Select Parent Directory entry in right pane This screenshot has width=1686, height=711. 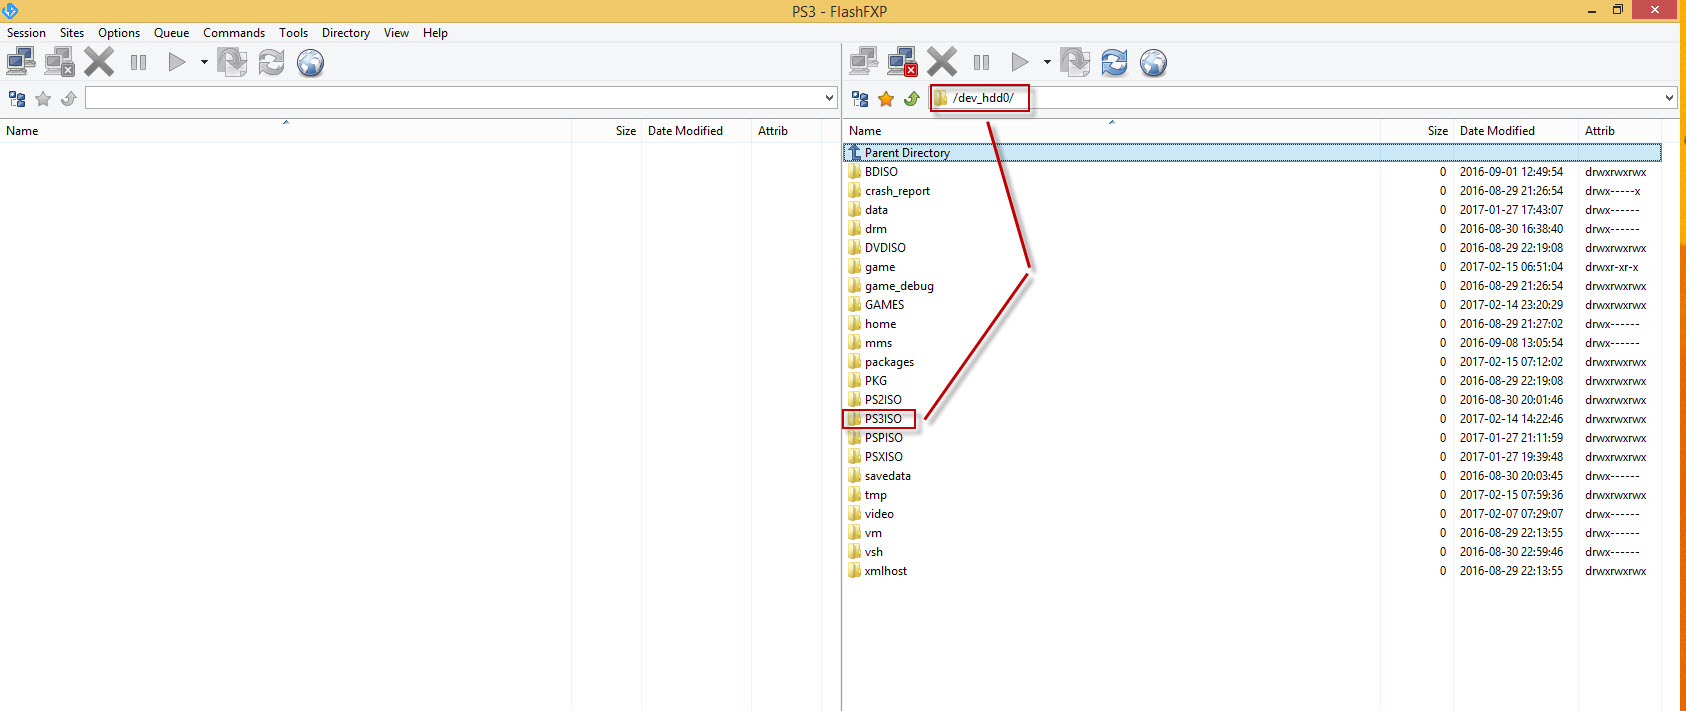(x=906, y=153)
